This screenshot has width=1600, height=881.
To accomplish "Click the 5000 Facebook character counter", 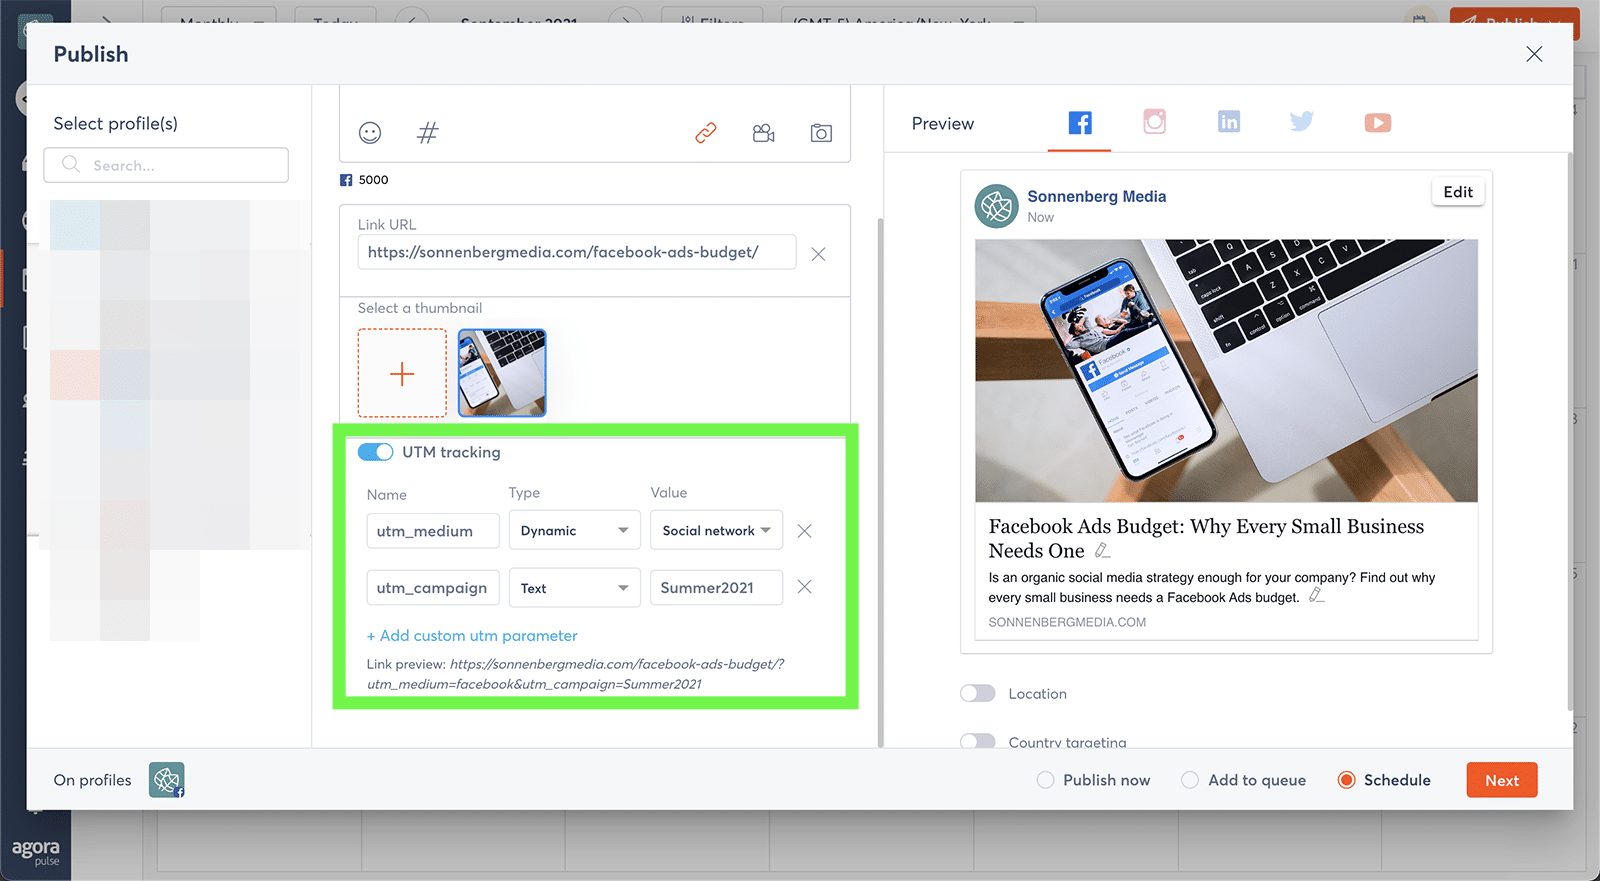I will [364, 180].
